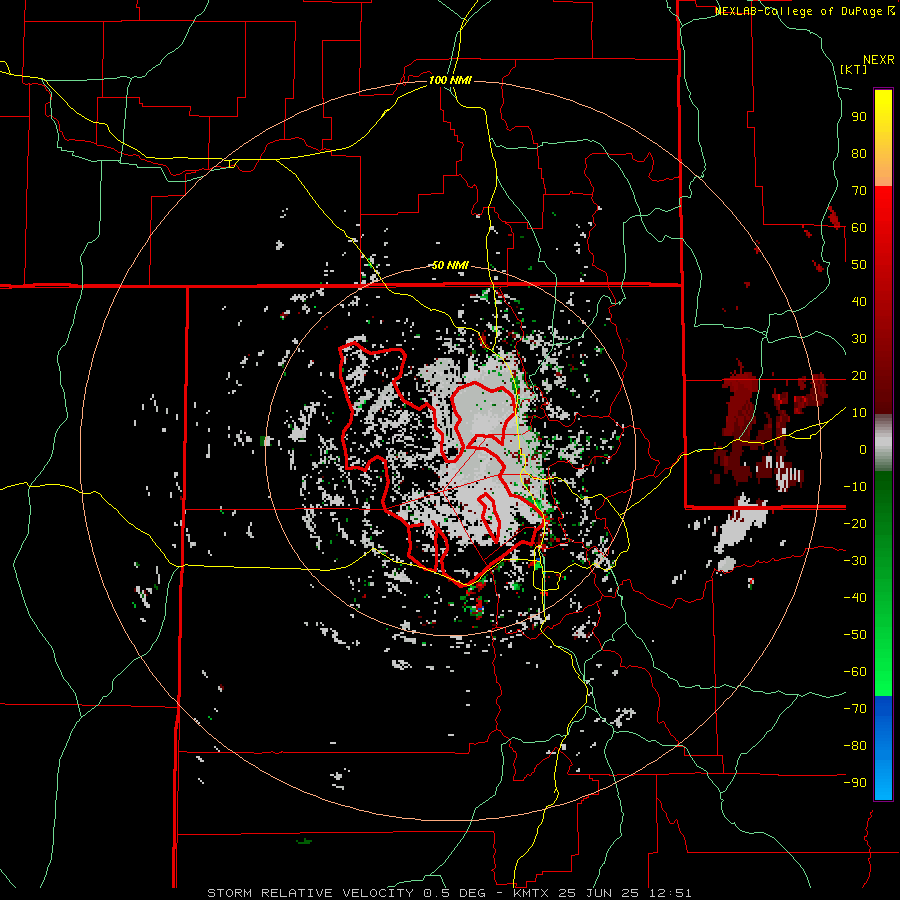Click the "50 NMI" range ring label

click(x=450, y=265)
